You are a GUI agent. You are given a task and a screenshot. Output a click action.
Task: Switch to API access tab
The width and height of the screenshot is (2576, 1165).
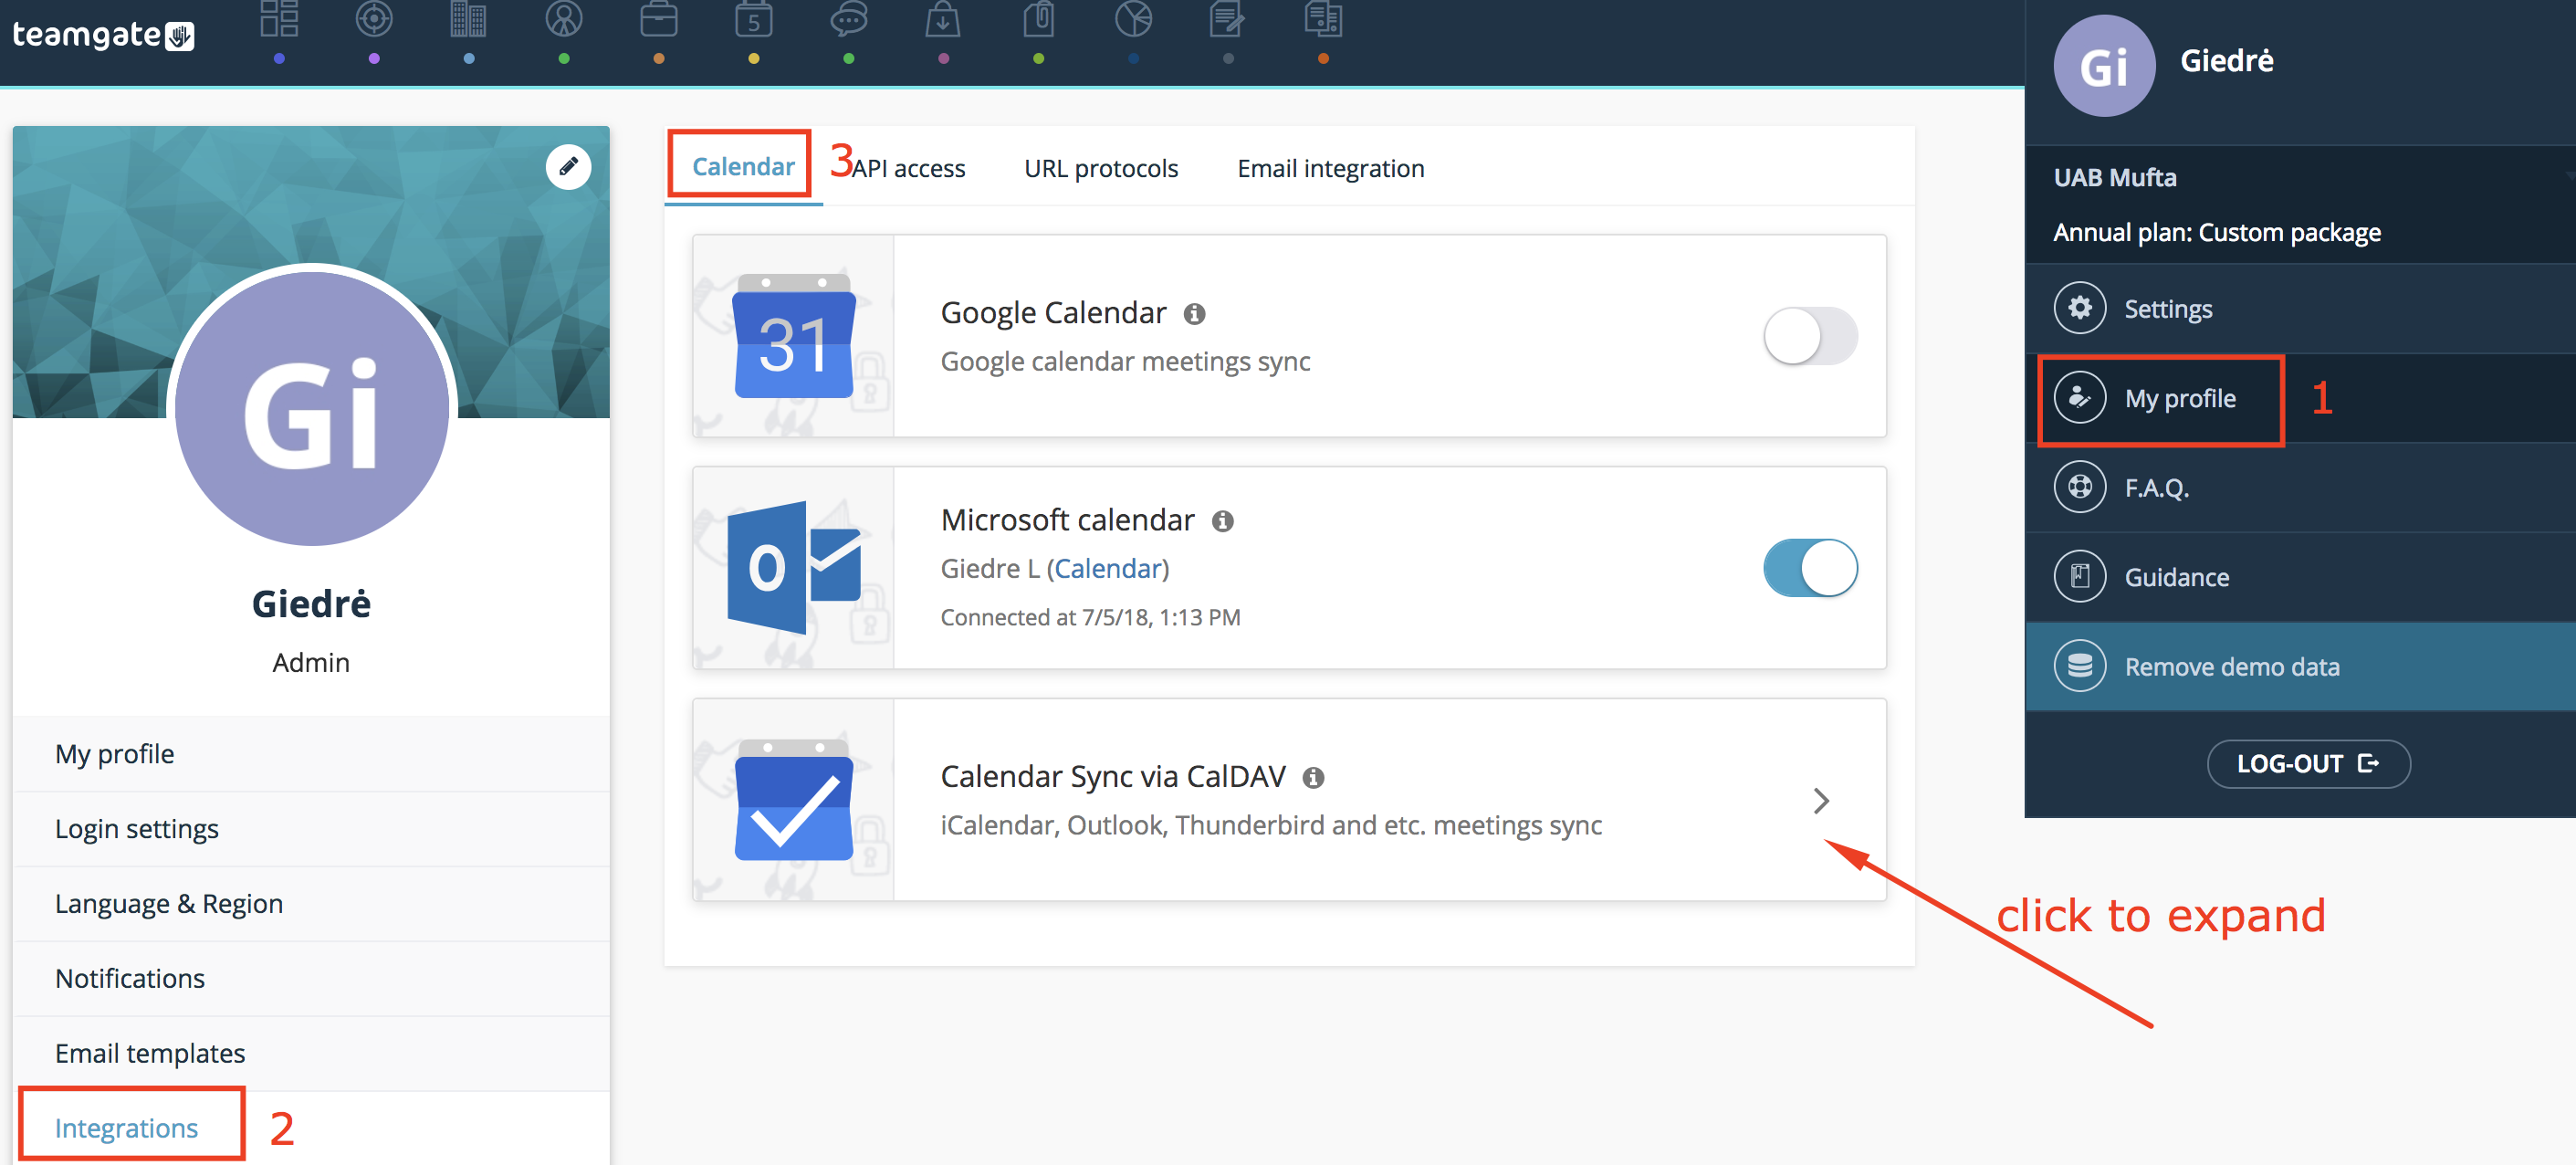click(914, 168)
